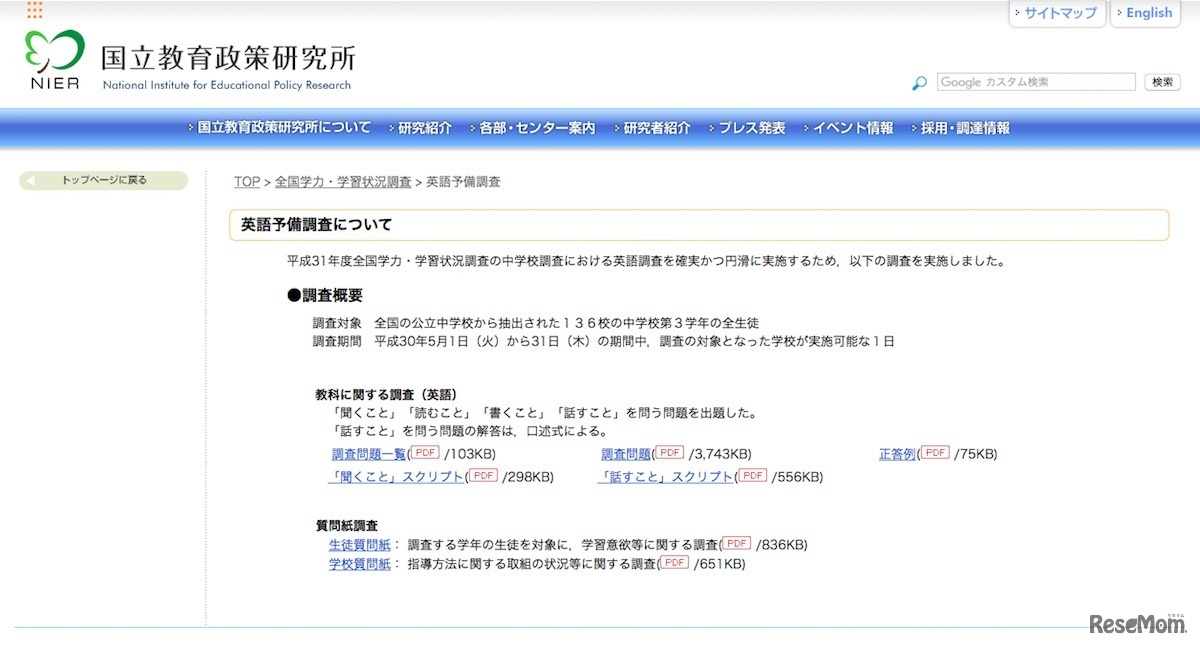Open the PDF icon after 生徒質問紙 description
The image size is (1200, 647).
tap(735, 543)
